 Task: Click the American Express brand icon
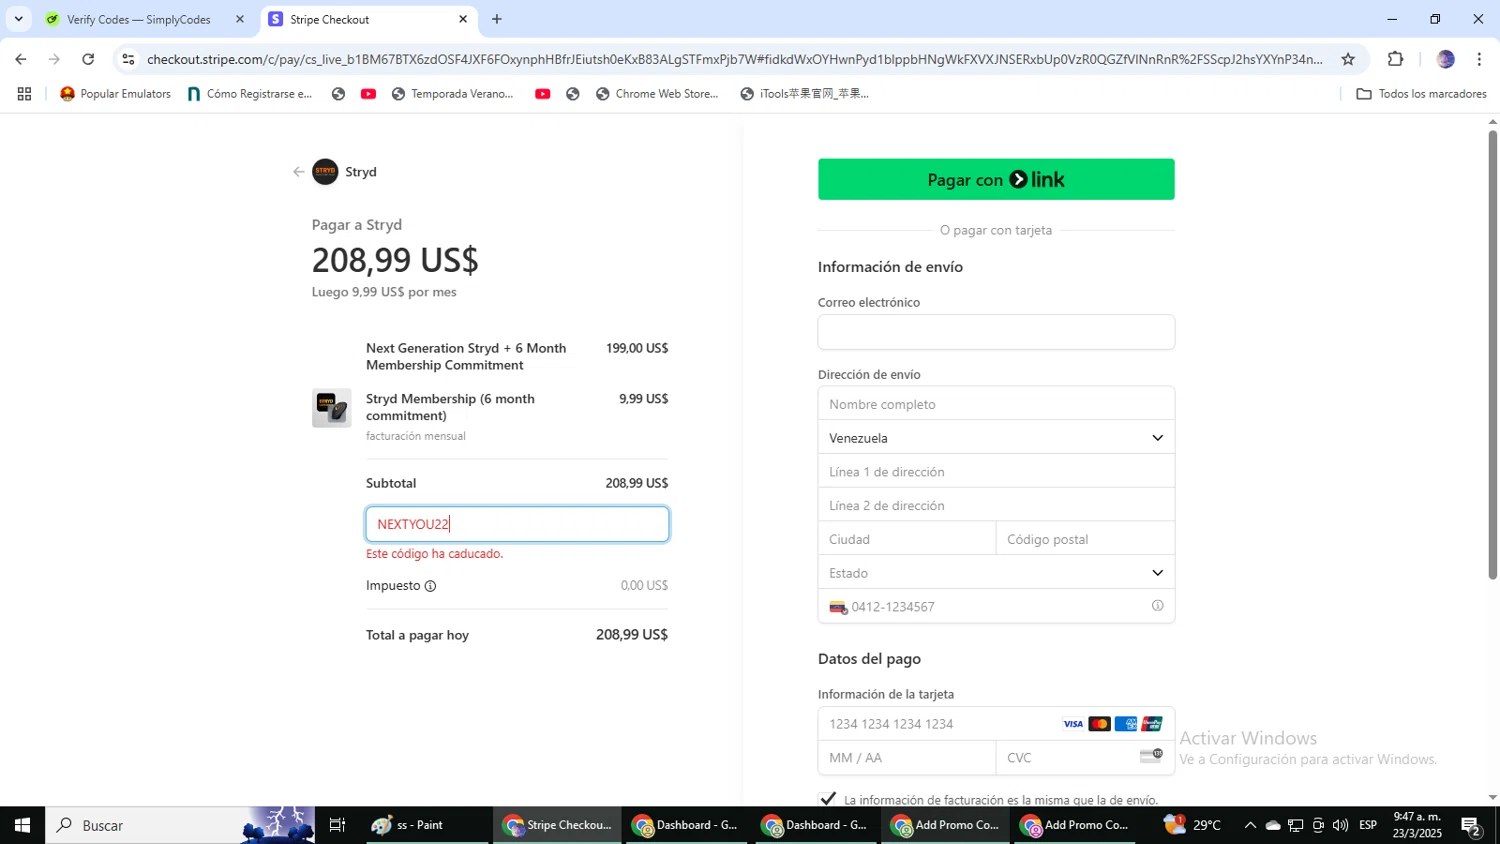click(x=1126, y=724)
